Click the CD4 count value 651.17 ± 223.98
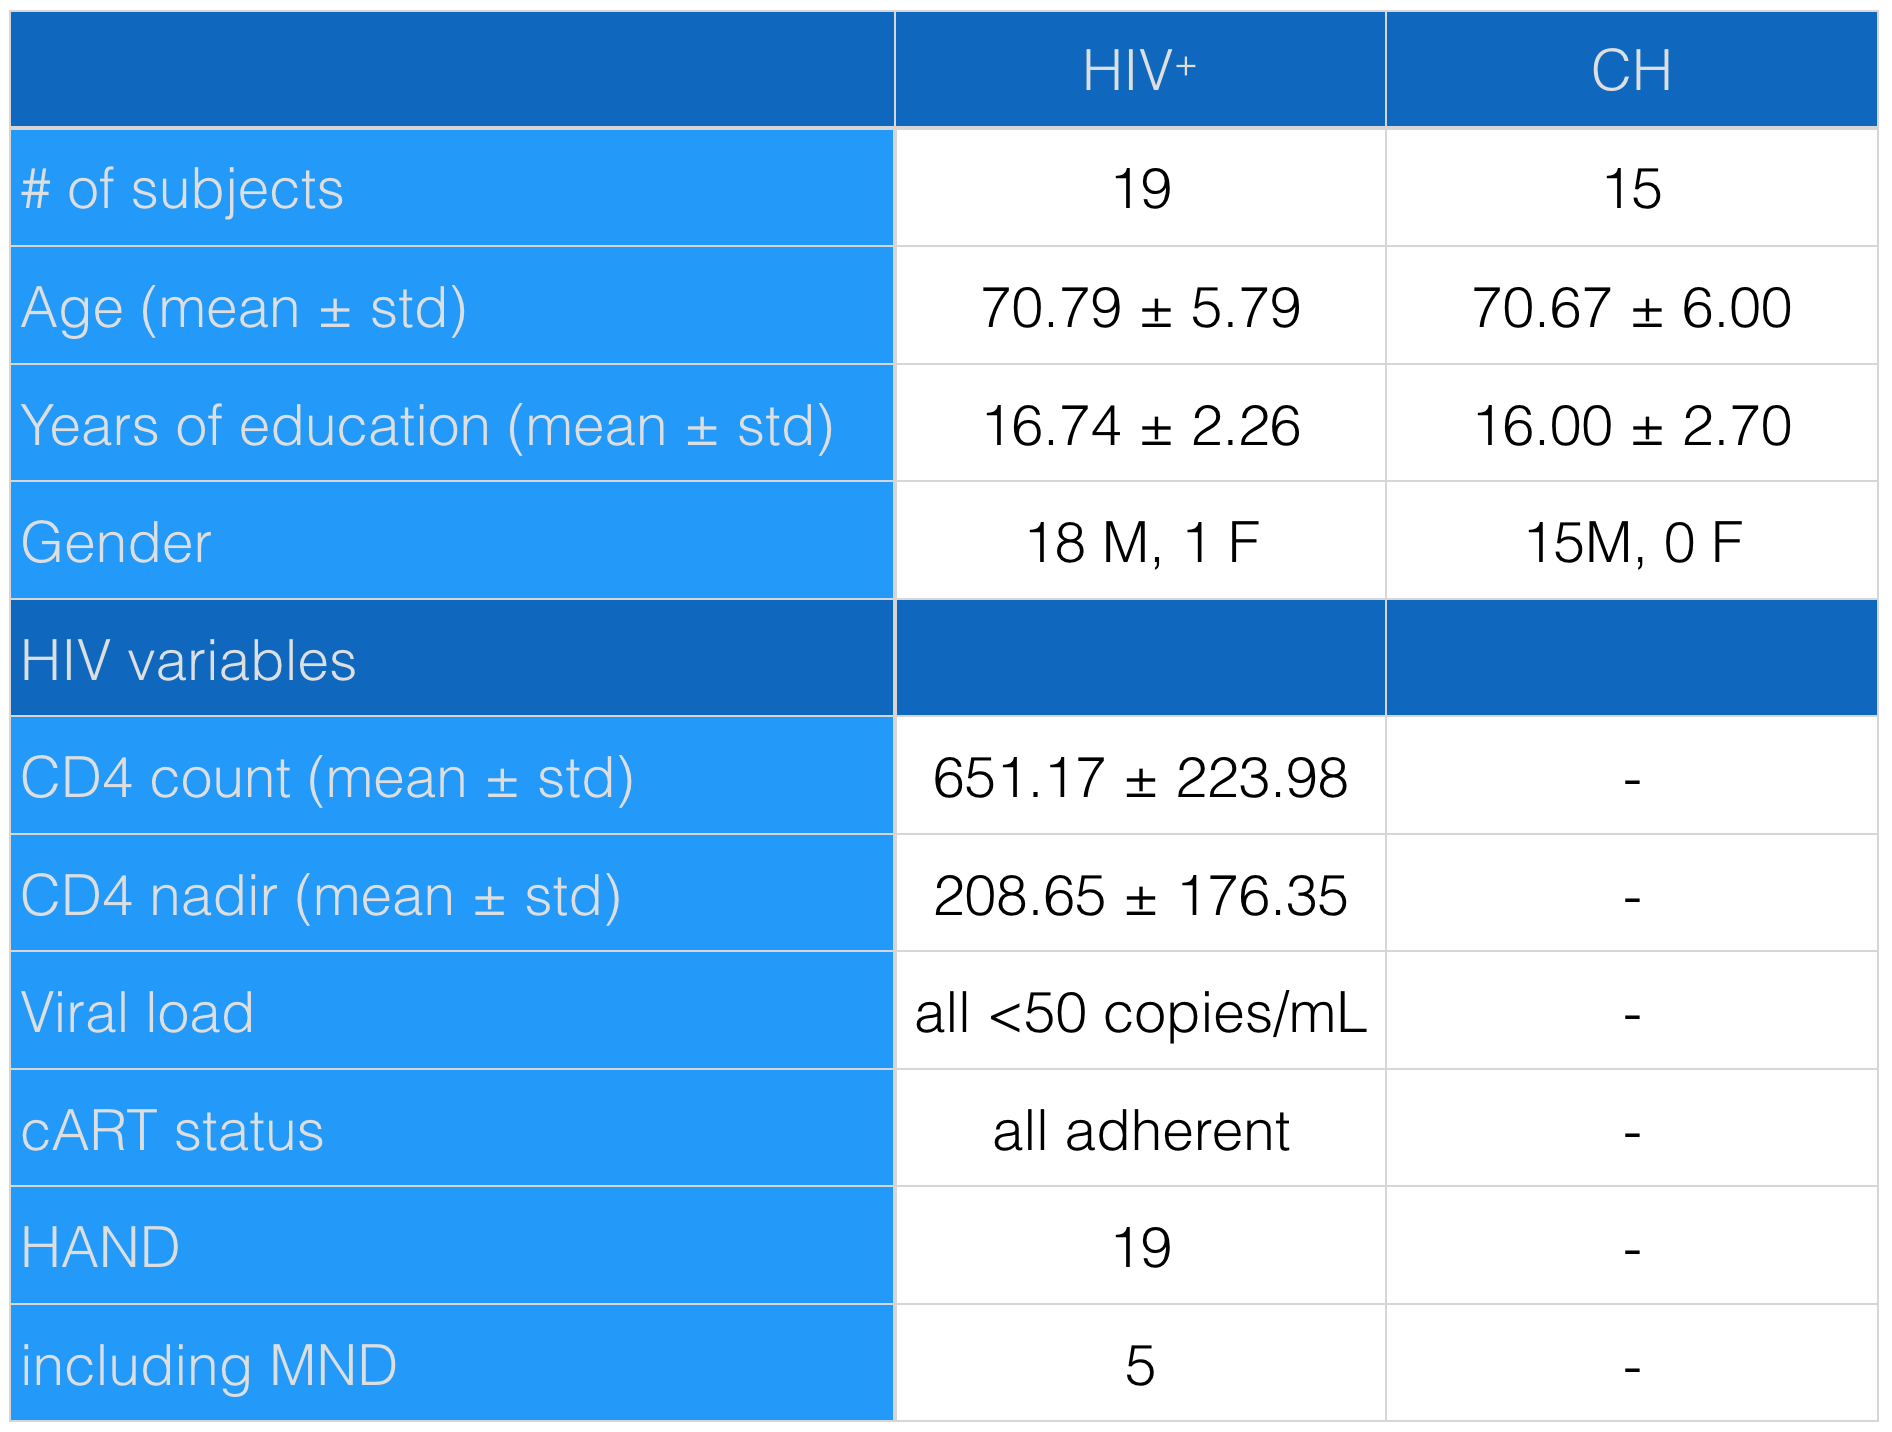This screenshot has width=1892, height=1432. coord(1140,778)
